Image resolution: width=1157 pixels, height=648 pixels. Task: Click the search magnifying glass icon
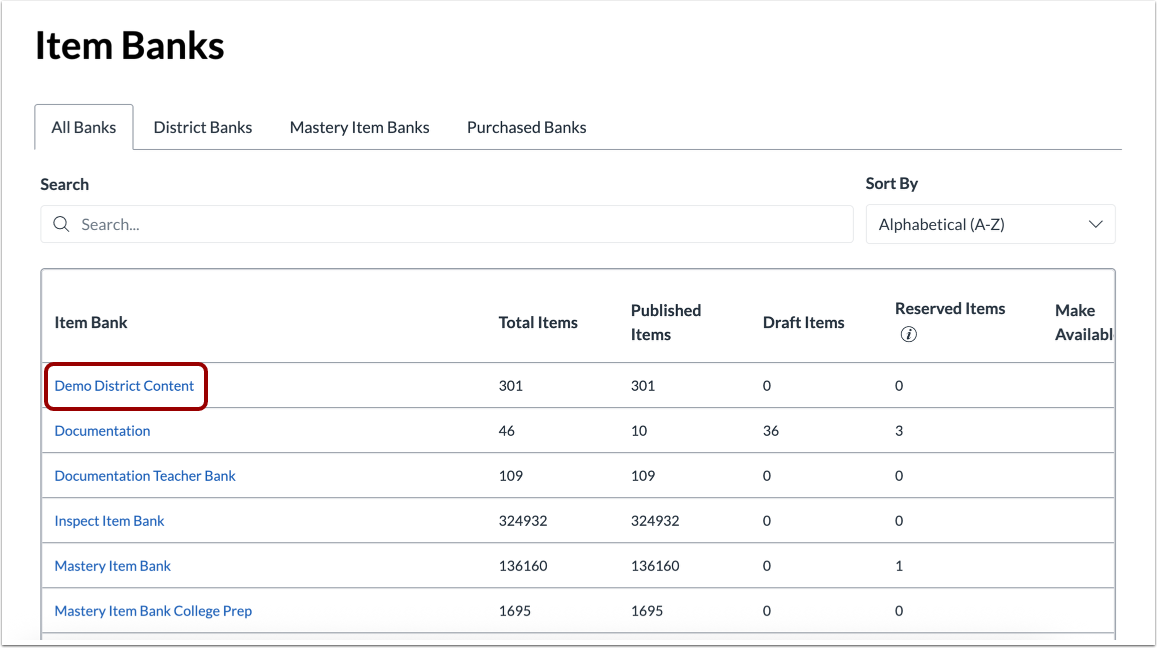pyautogui.click(x=61, y=224)
